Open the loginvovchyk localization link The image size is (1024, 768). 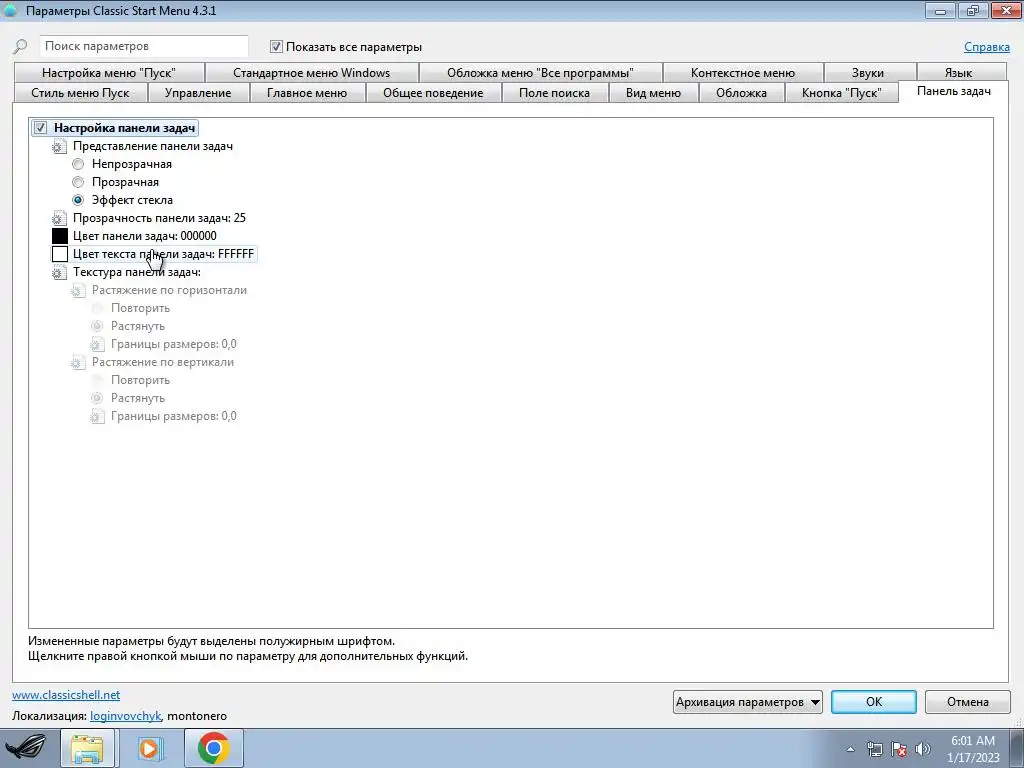(125, 716)
